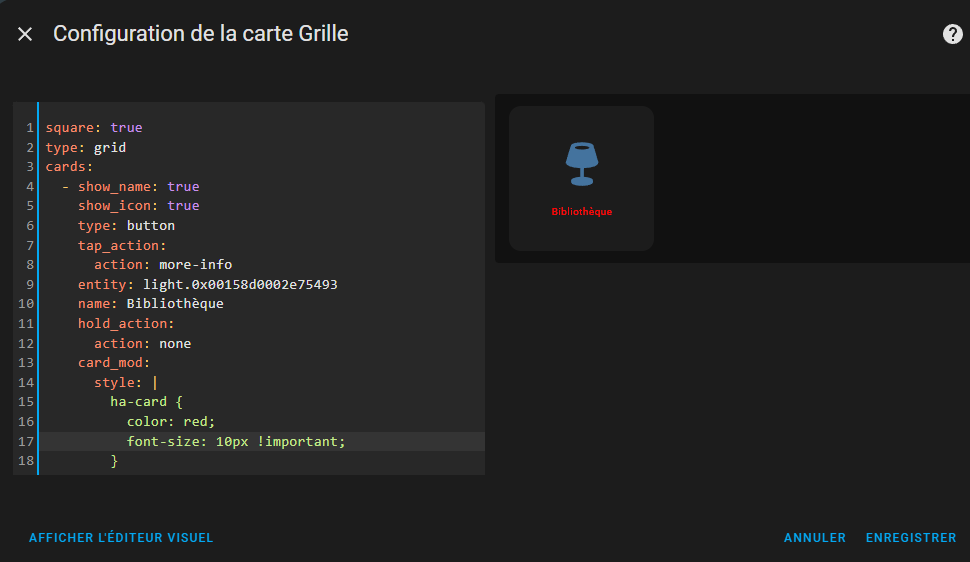Click entity light.0x00158d0002e75493 value
This screenshot has width=970, height=562.
[241, 284]
